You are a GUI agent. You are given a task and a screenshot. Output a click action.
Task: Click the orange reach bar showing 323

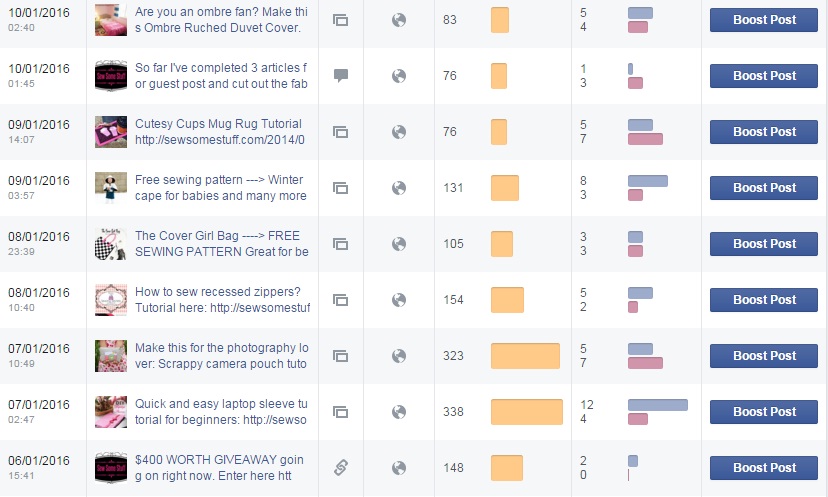(x=525, y=356)
